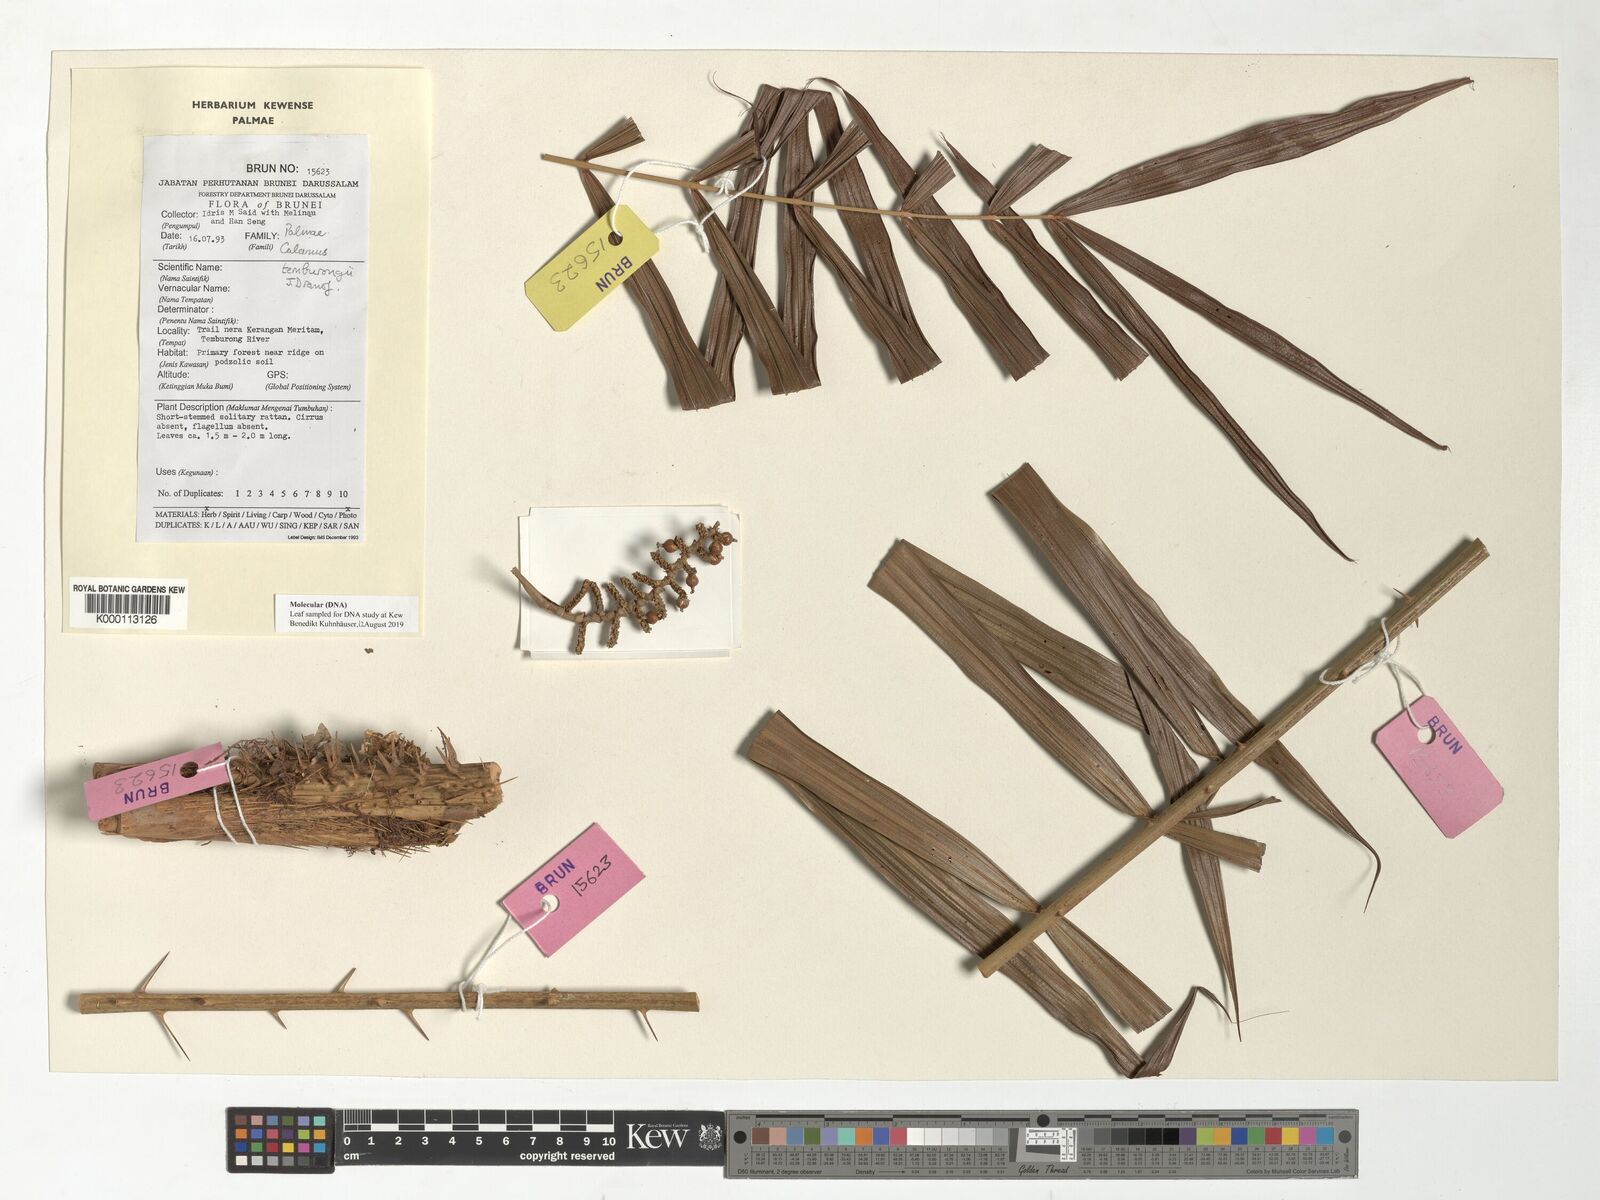
Task: Click the Herbarium Kewense Palmae heading
Action: [x=252, y=112]
